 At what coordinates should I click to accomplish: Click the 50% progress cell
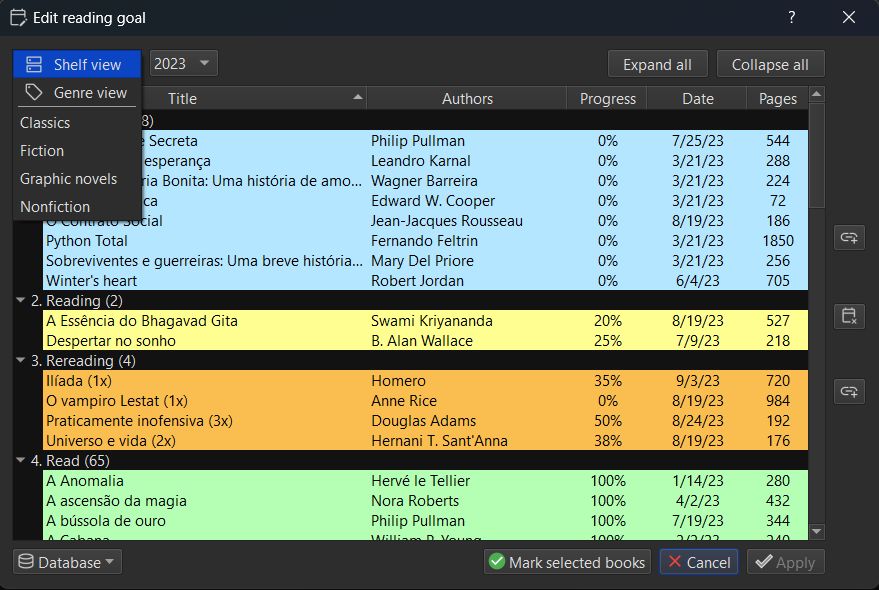pyautogui.click(x=608, y=421)
